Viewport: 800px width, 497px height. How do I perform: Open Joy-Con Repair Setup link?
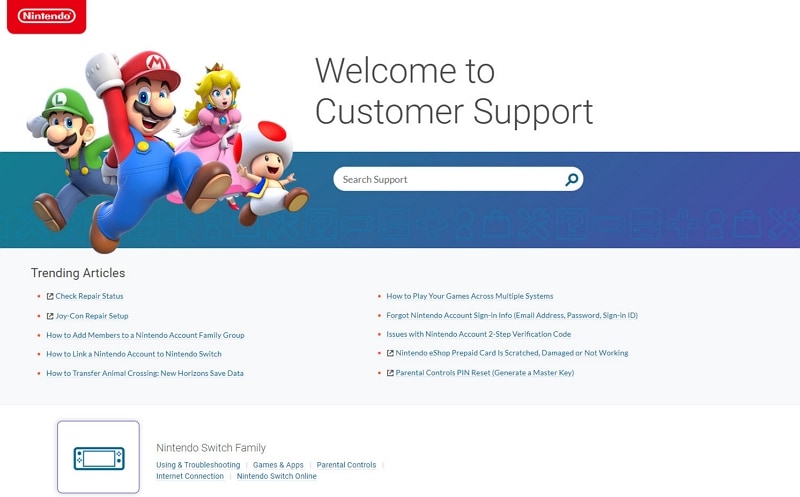click(x=92, y=316)
